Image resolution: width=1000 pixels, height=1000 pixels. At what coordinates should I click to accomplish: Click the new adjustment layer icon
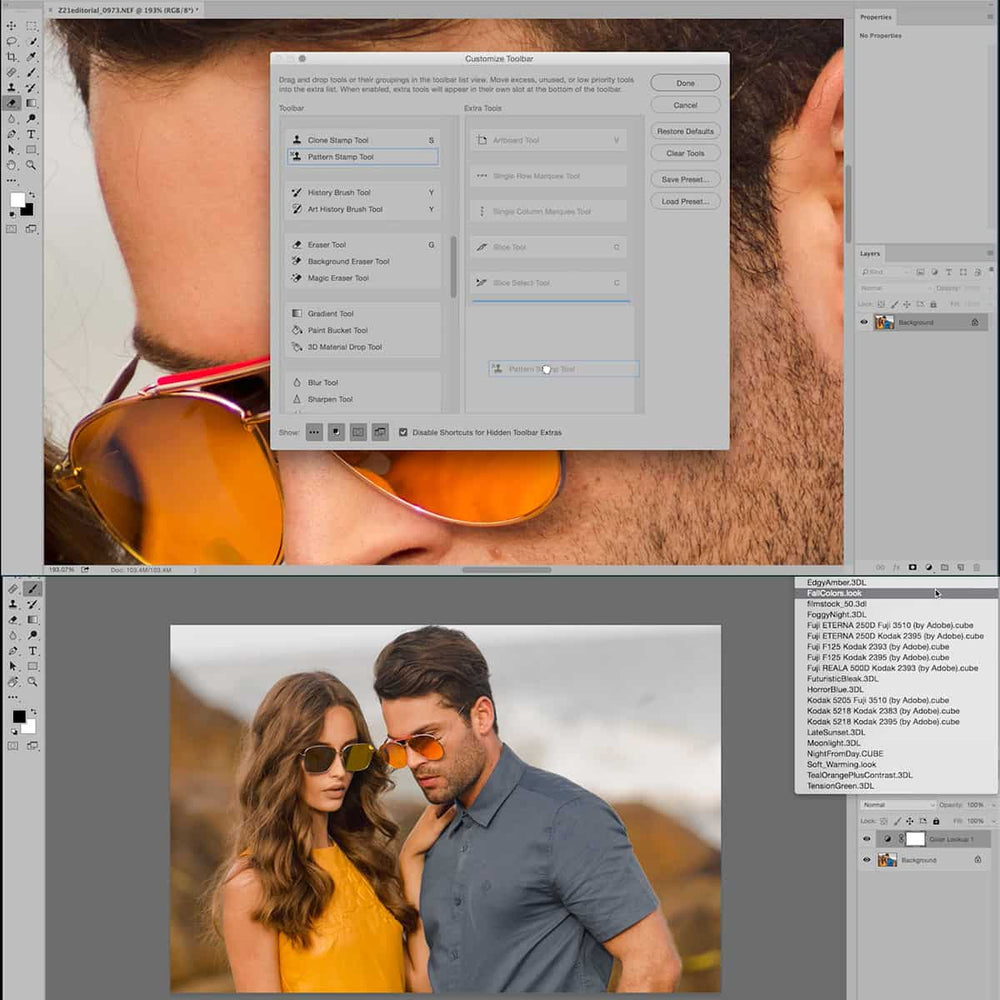[x=929, y=568]
